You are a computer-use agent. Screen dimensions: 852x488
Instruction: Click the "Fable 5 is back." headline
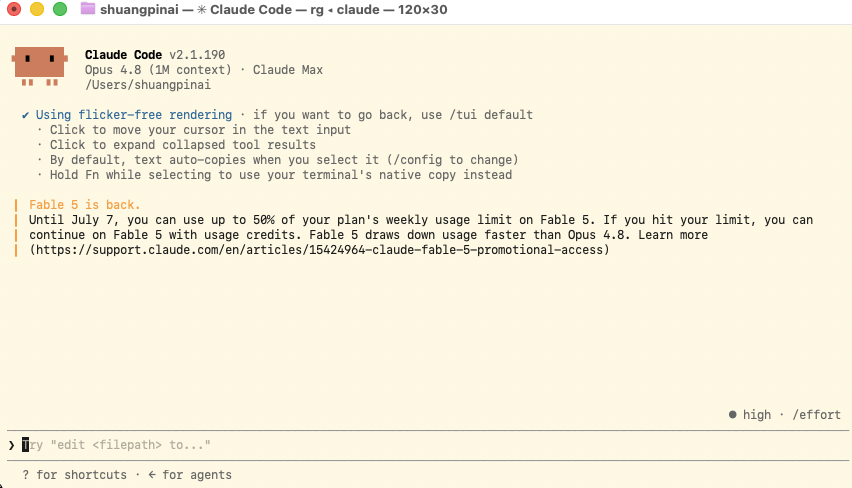(85, 205)
